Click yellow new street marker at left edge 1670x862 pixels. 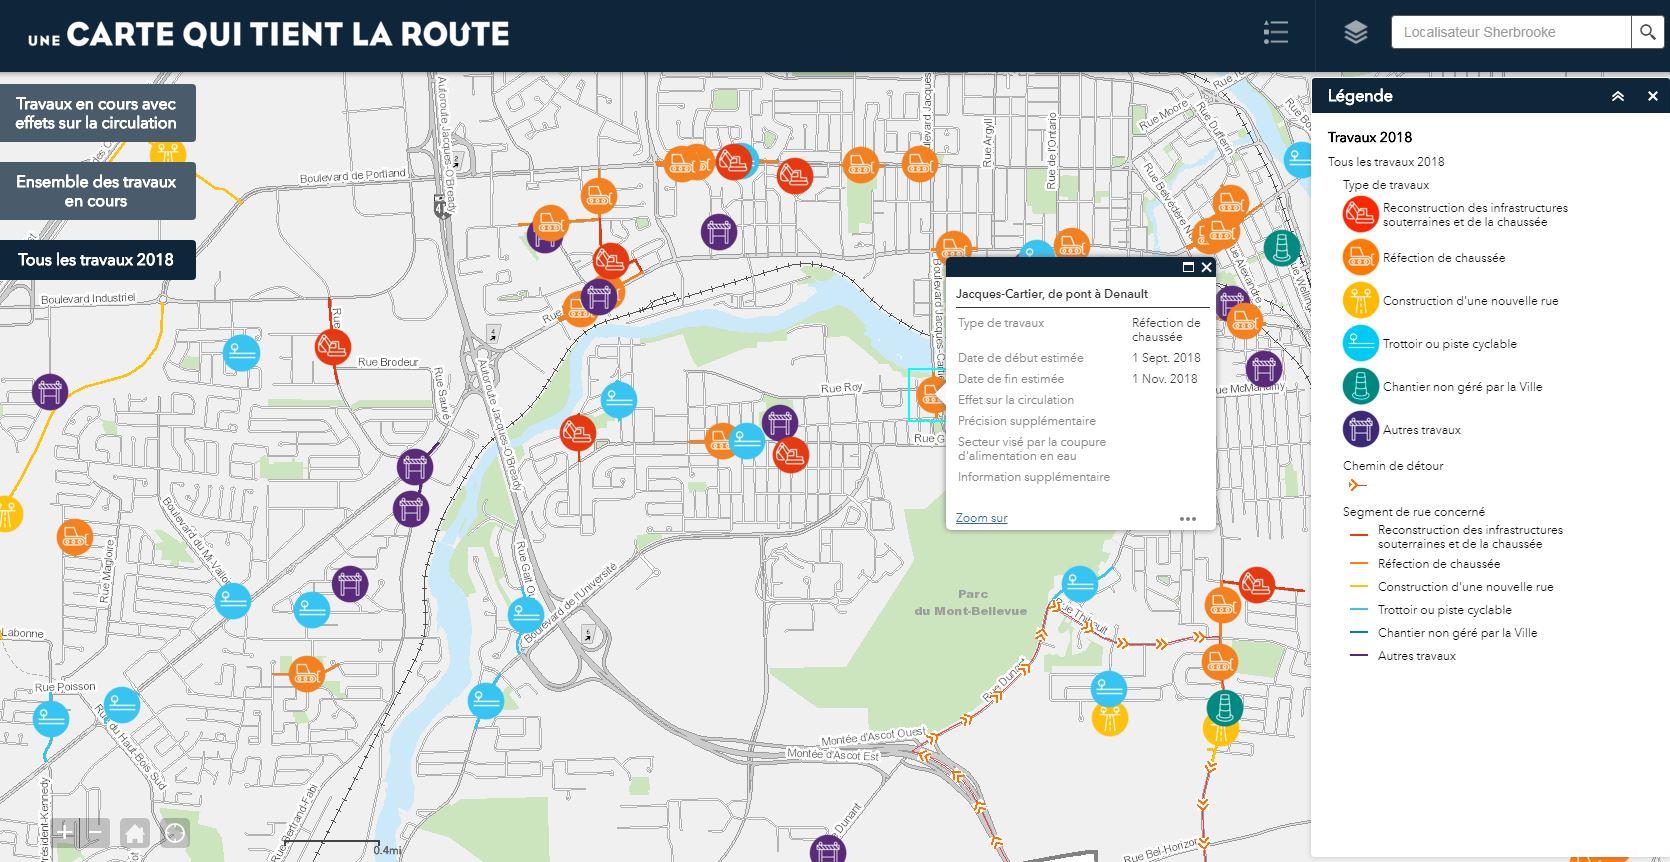8,514
